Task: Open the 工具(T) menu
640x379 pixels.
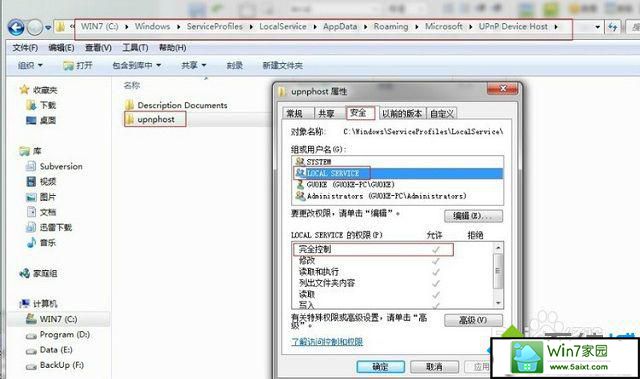Action: (135, 48)
